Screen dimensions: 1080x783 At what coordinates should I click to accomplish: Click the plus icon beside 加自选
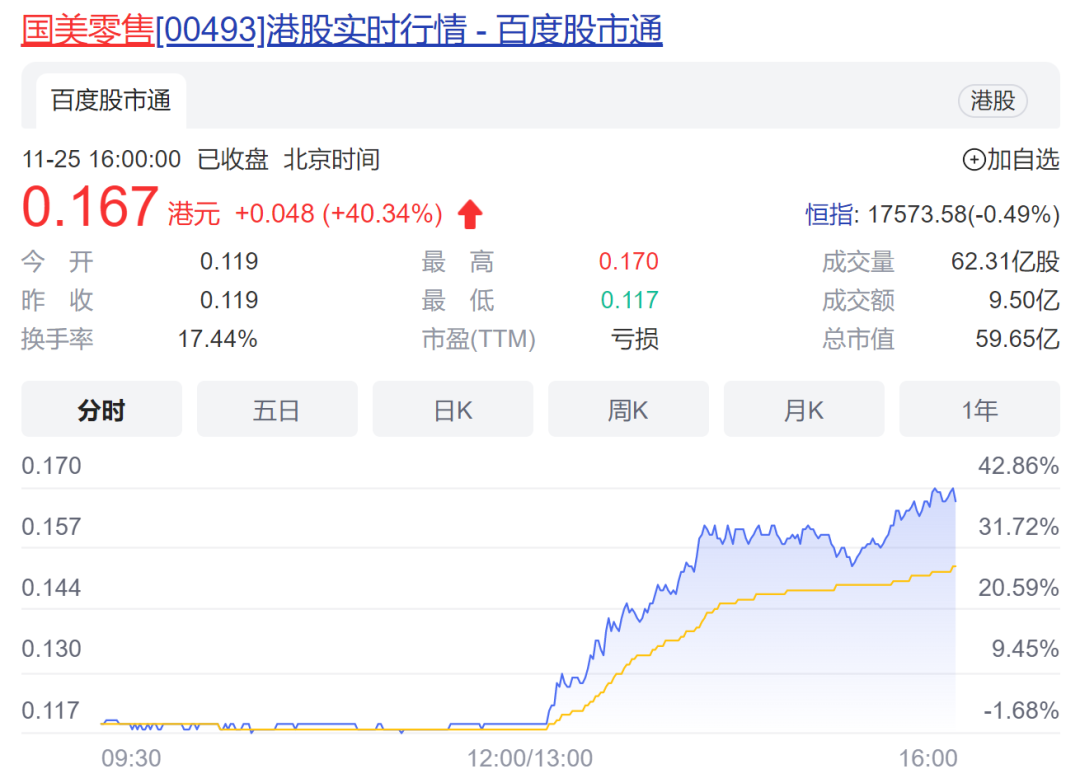point(973,160)
